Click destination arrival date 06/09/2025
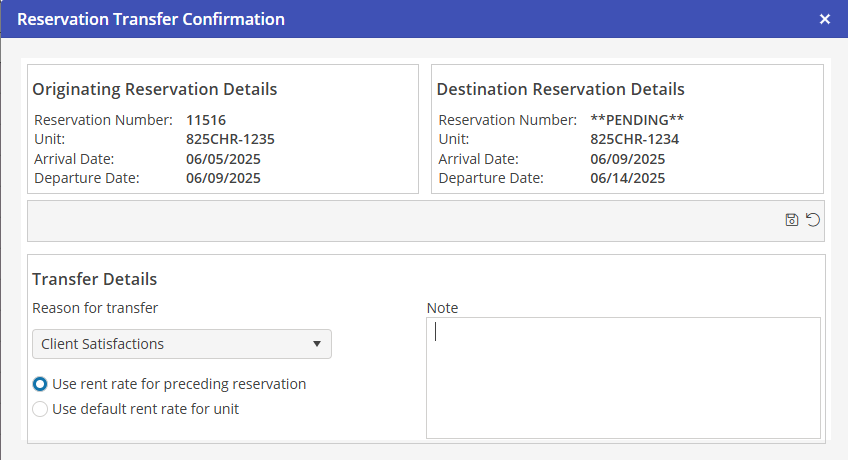 pyautogui.click(x=627, y=158)
